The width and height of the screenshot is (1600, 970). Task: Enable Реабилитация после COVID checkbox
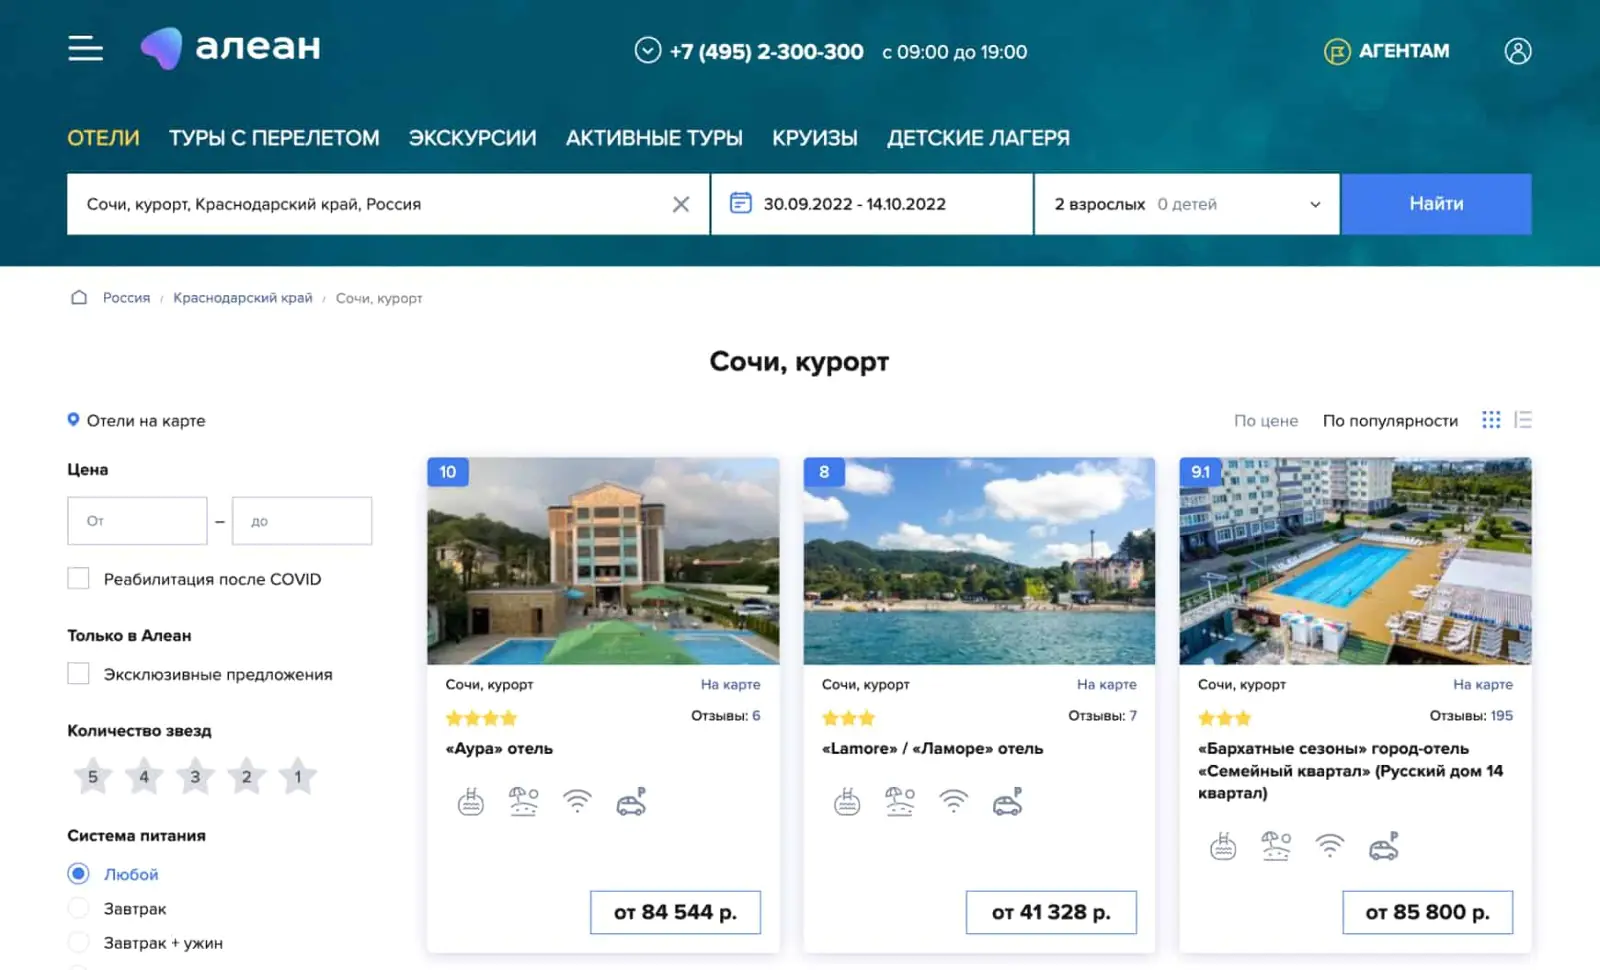(x=78, y=578)
